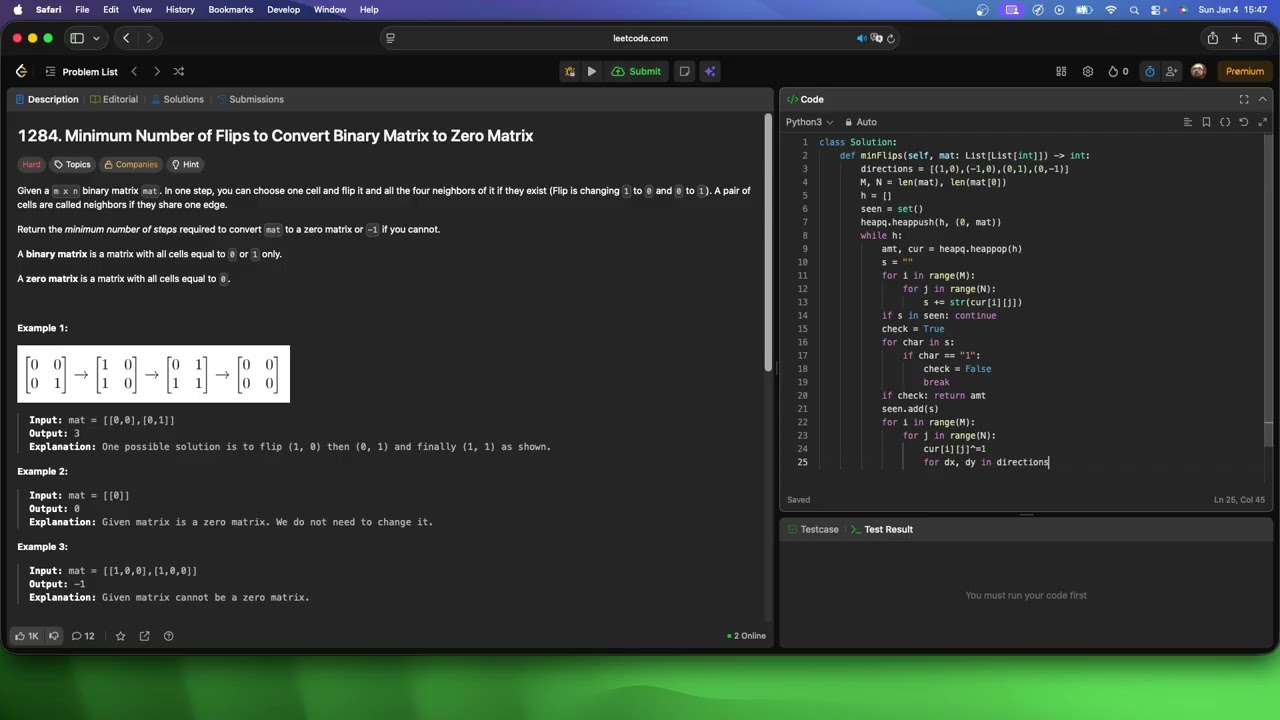
Task: Open Spotlight search in menu bar
Action: tap(1135, 10)
